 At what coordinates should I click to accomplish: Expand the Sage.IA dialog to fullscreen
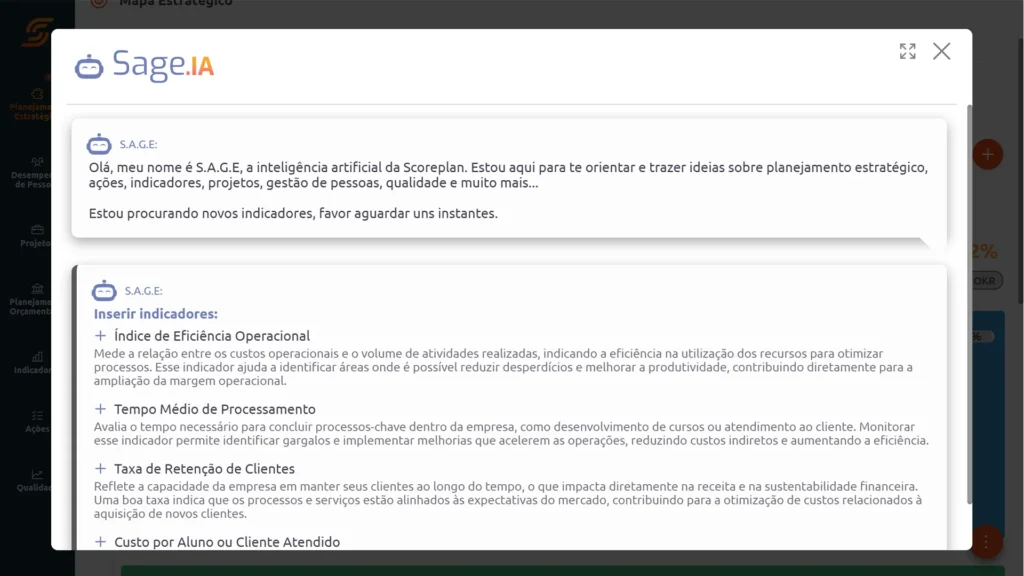(x=907, y=51)
